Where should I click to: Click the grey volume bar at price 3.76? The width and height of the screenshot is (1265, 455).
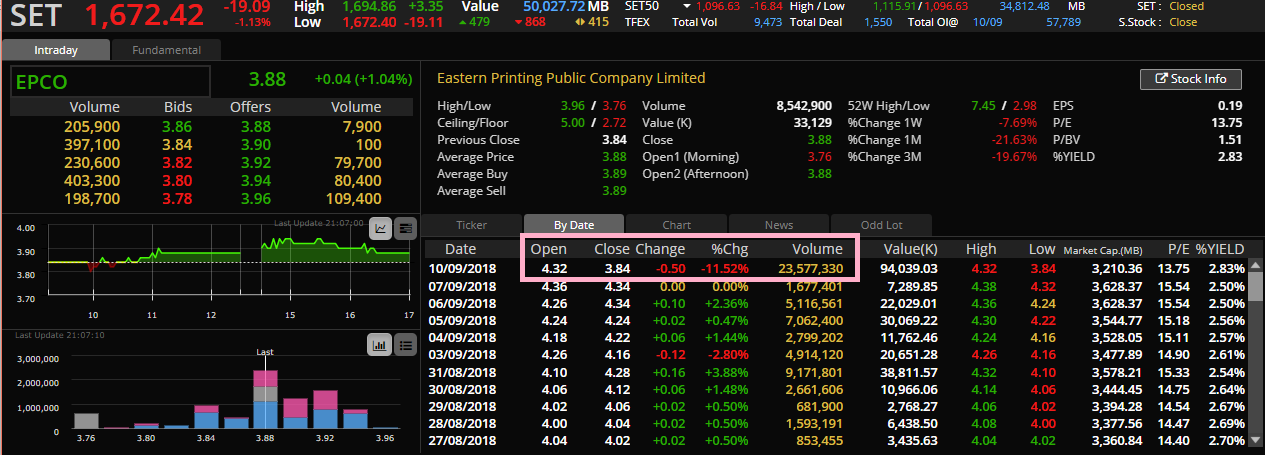(x=87, y=421)
